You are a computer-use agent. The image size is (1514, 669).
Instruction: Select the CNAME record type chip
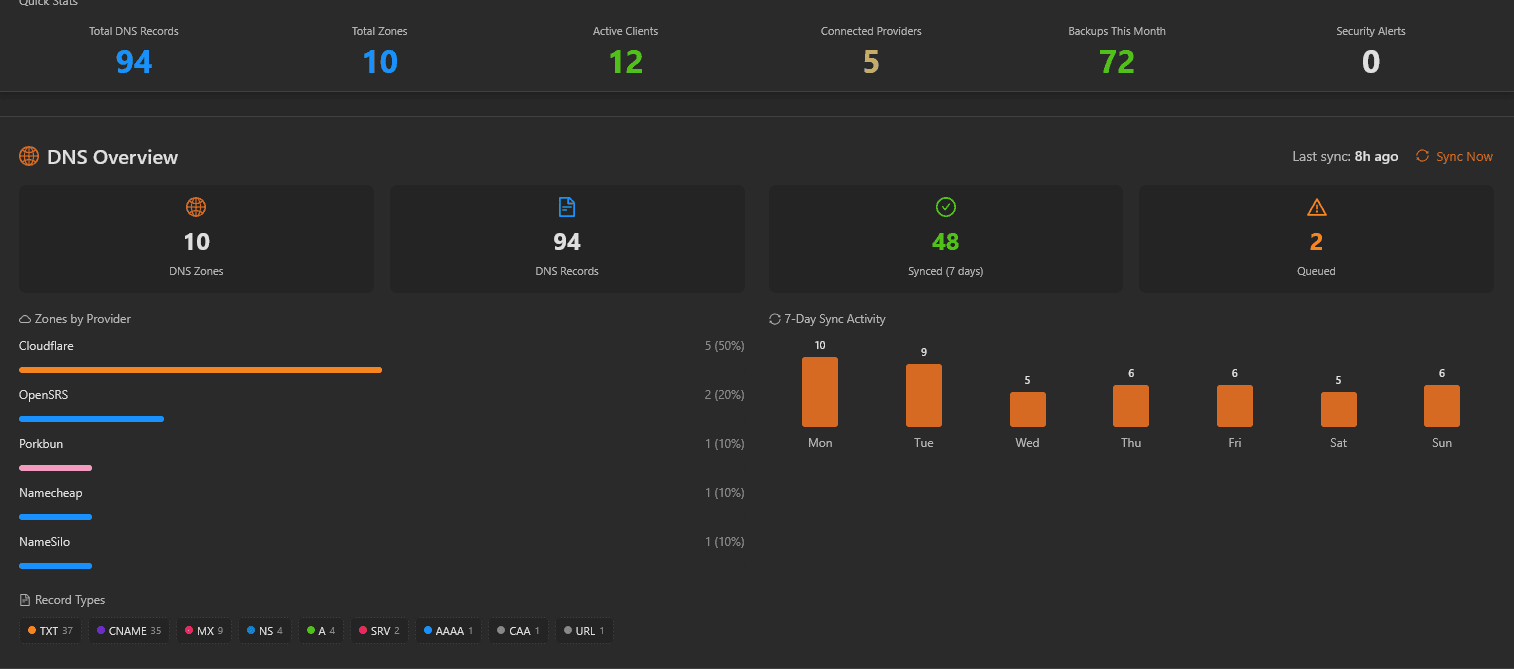click(129, 631)
